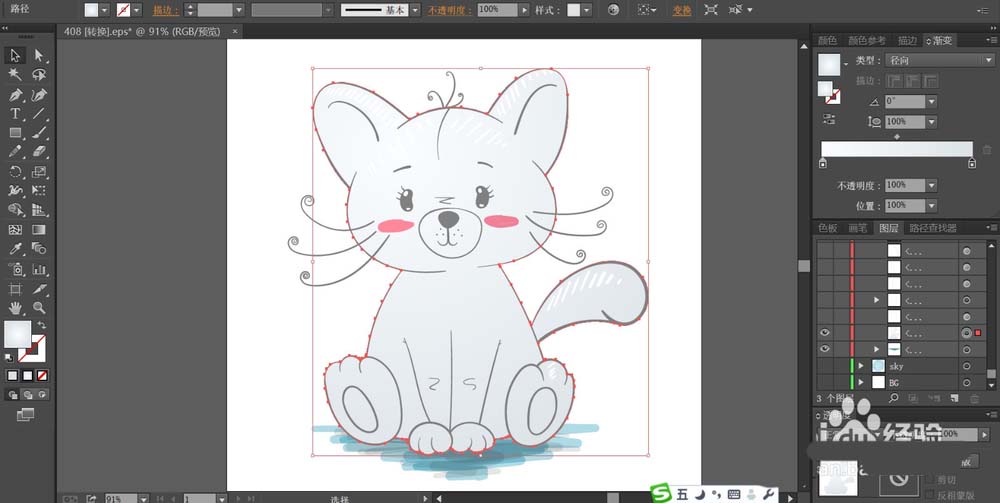Select the Mesh tool
Screen dimensions: 1000x503
click(x=15, y=230)
